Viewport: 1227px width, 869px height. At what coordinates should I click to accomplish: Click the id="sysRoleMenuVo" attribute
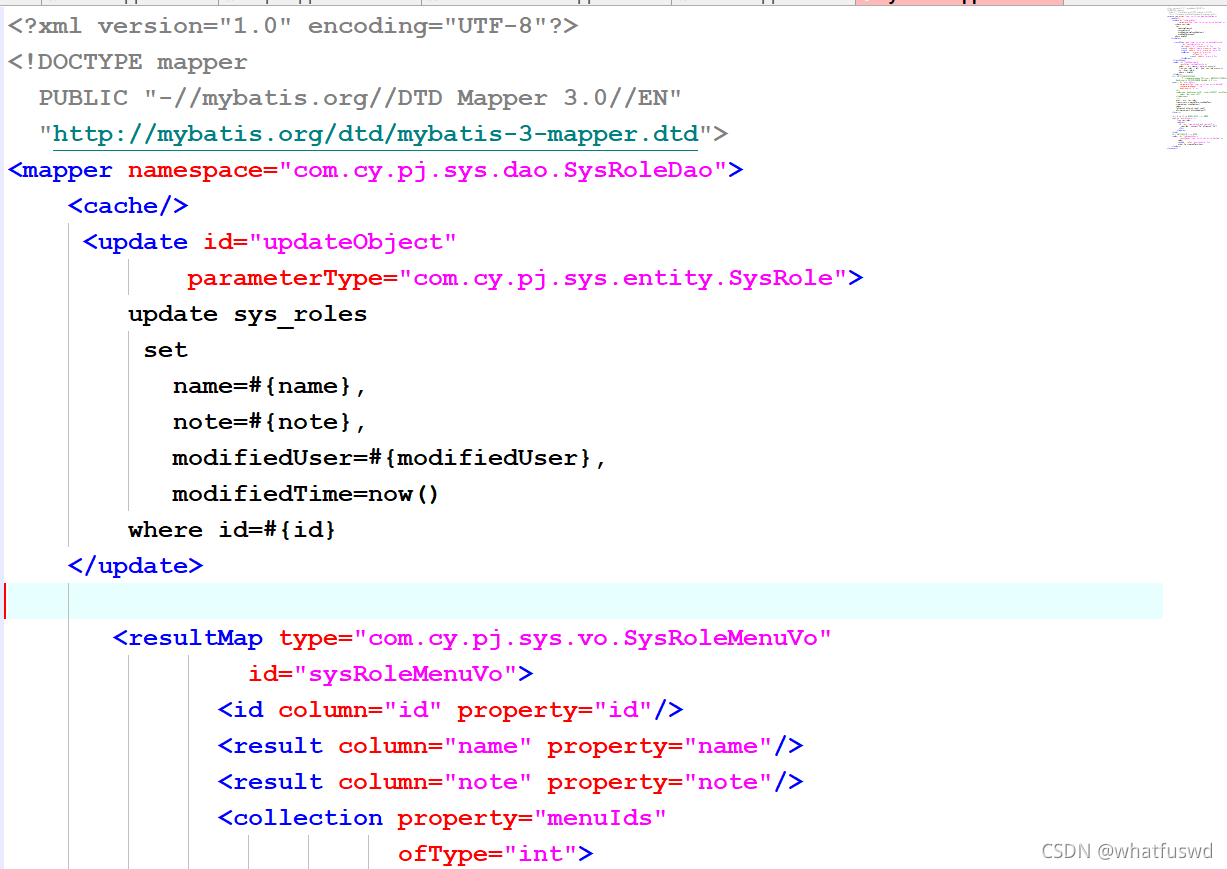[383, 674]
